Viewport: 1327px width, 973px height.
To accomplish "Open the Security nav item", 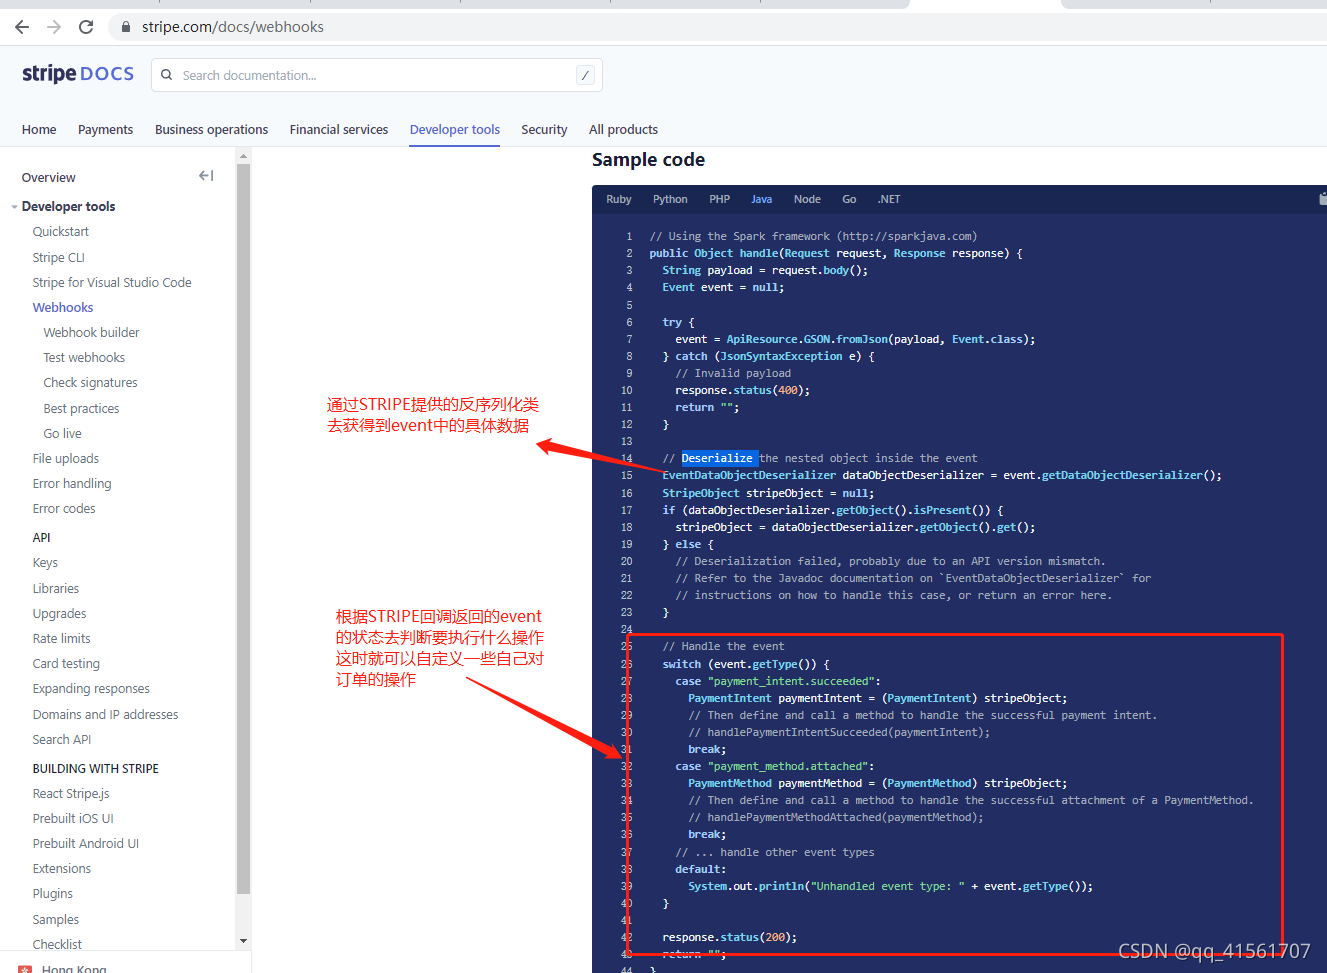I will point(544,129).
